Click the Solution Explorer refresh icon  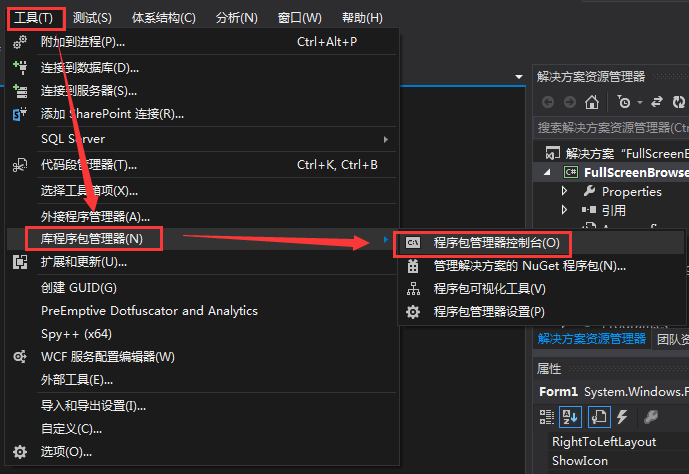pyautogui.click(x=679, y=102)
